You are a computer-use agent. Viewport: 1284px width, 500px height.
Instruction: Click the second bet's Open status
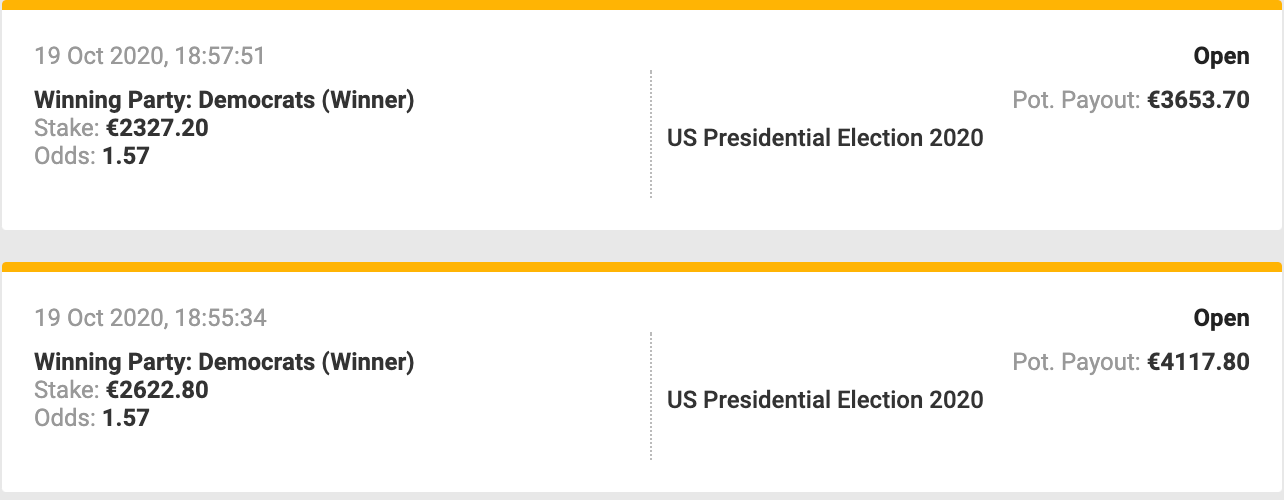coord(1222,318)
